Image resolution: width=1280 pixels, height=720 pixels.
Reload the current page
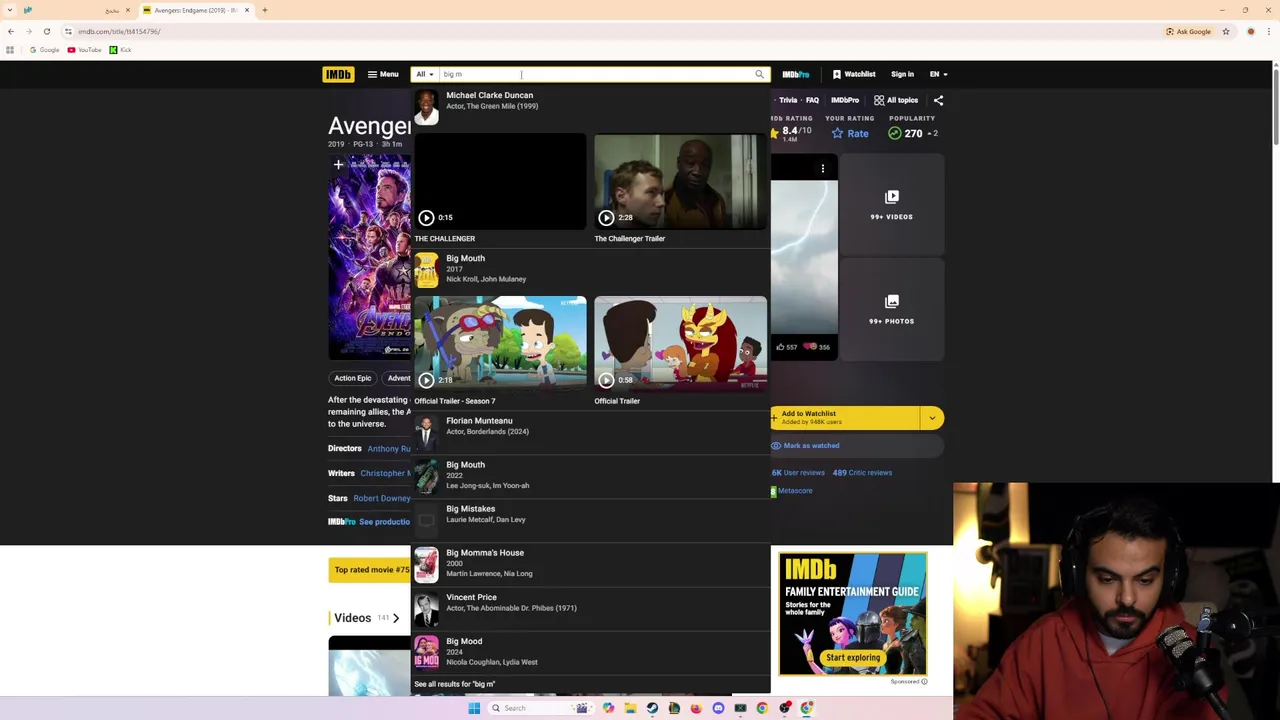coord(46,31)
